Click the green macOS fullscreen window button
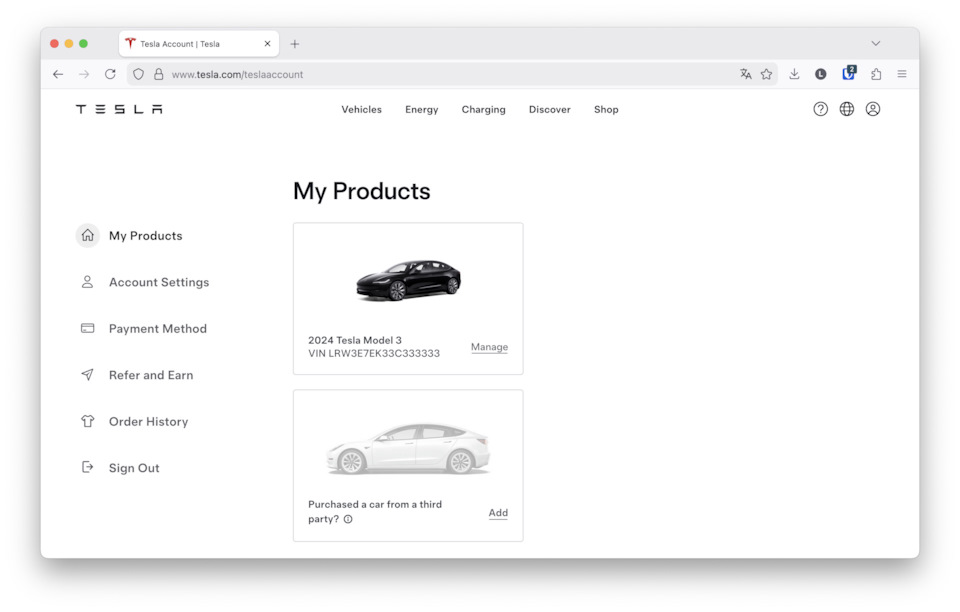Screen dimensions: 960x612 83,43
